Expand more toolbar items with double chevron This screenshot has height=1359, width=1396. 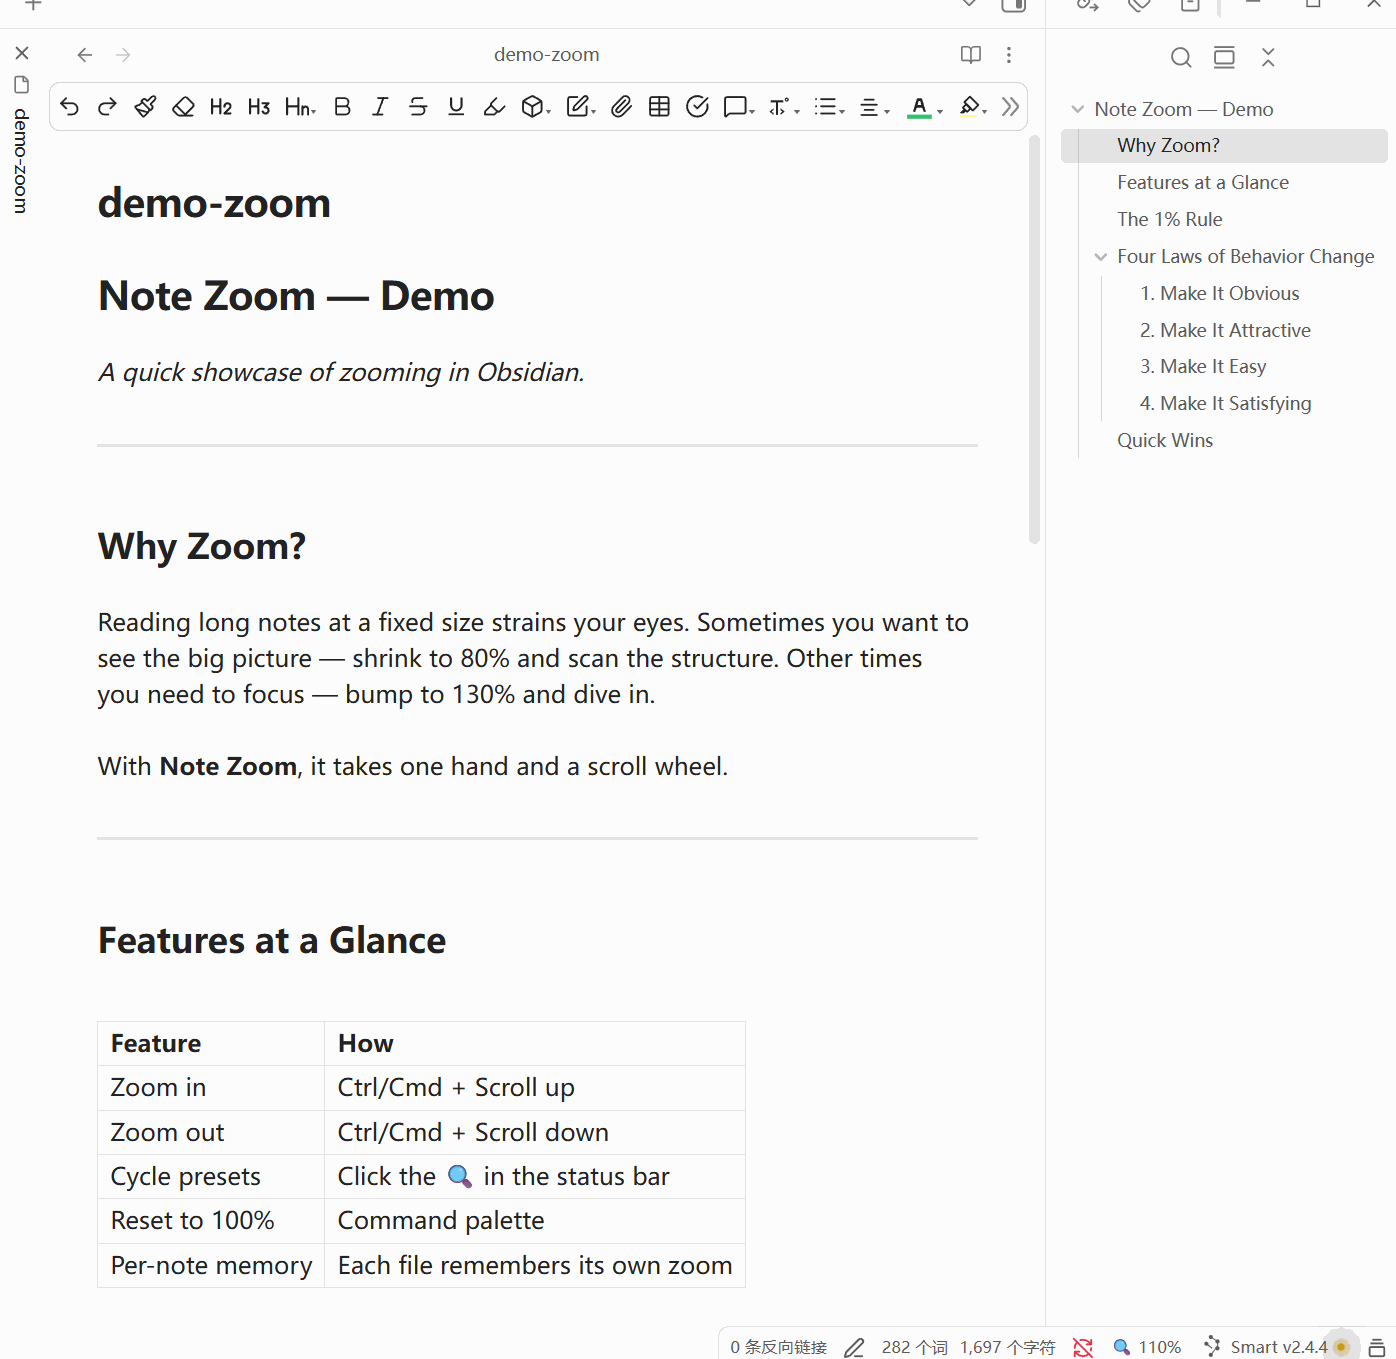click(x=1011, y=107)
